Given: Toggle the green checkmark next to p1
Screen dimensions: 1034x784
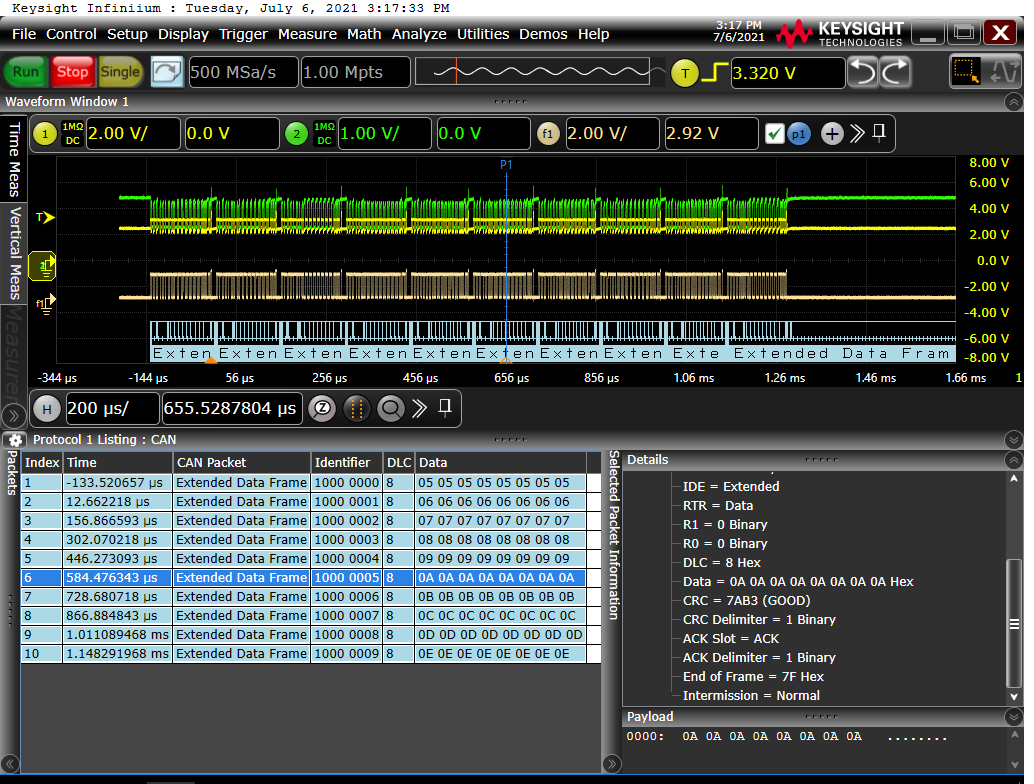Looking at the screenshot, I should (774, 135).
